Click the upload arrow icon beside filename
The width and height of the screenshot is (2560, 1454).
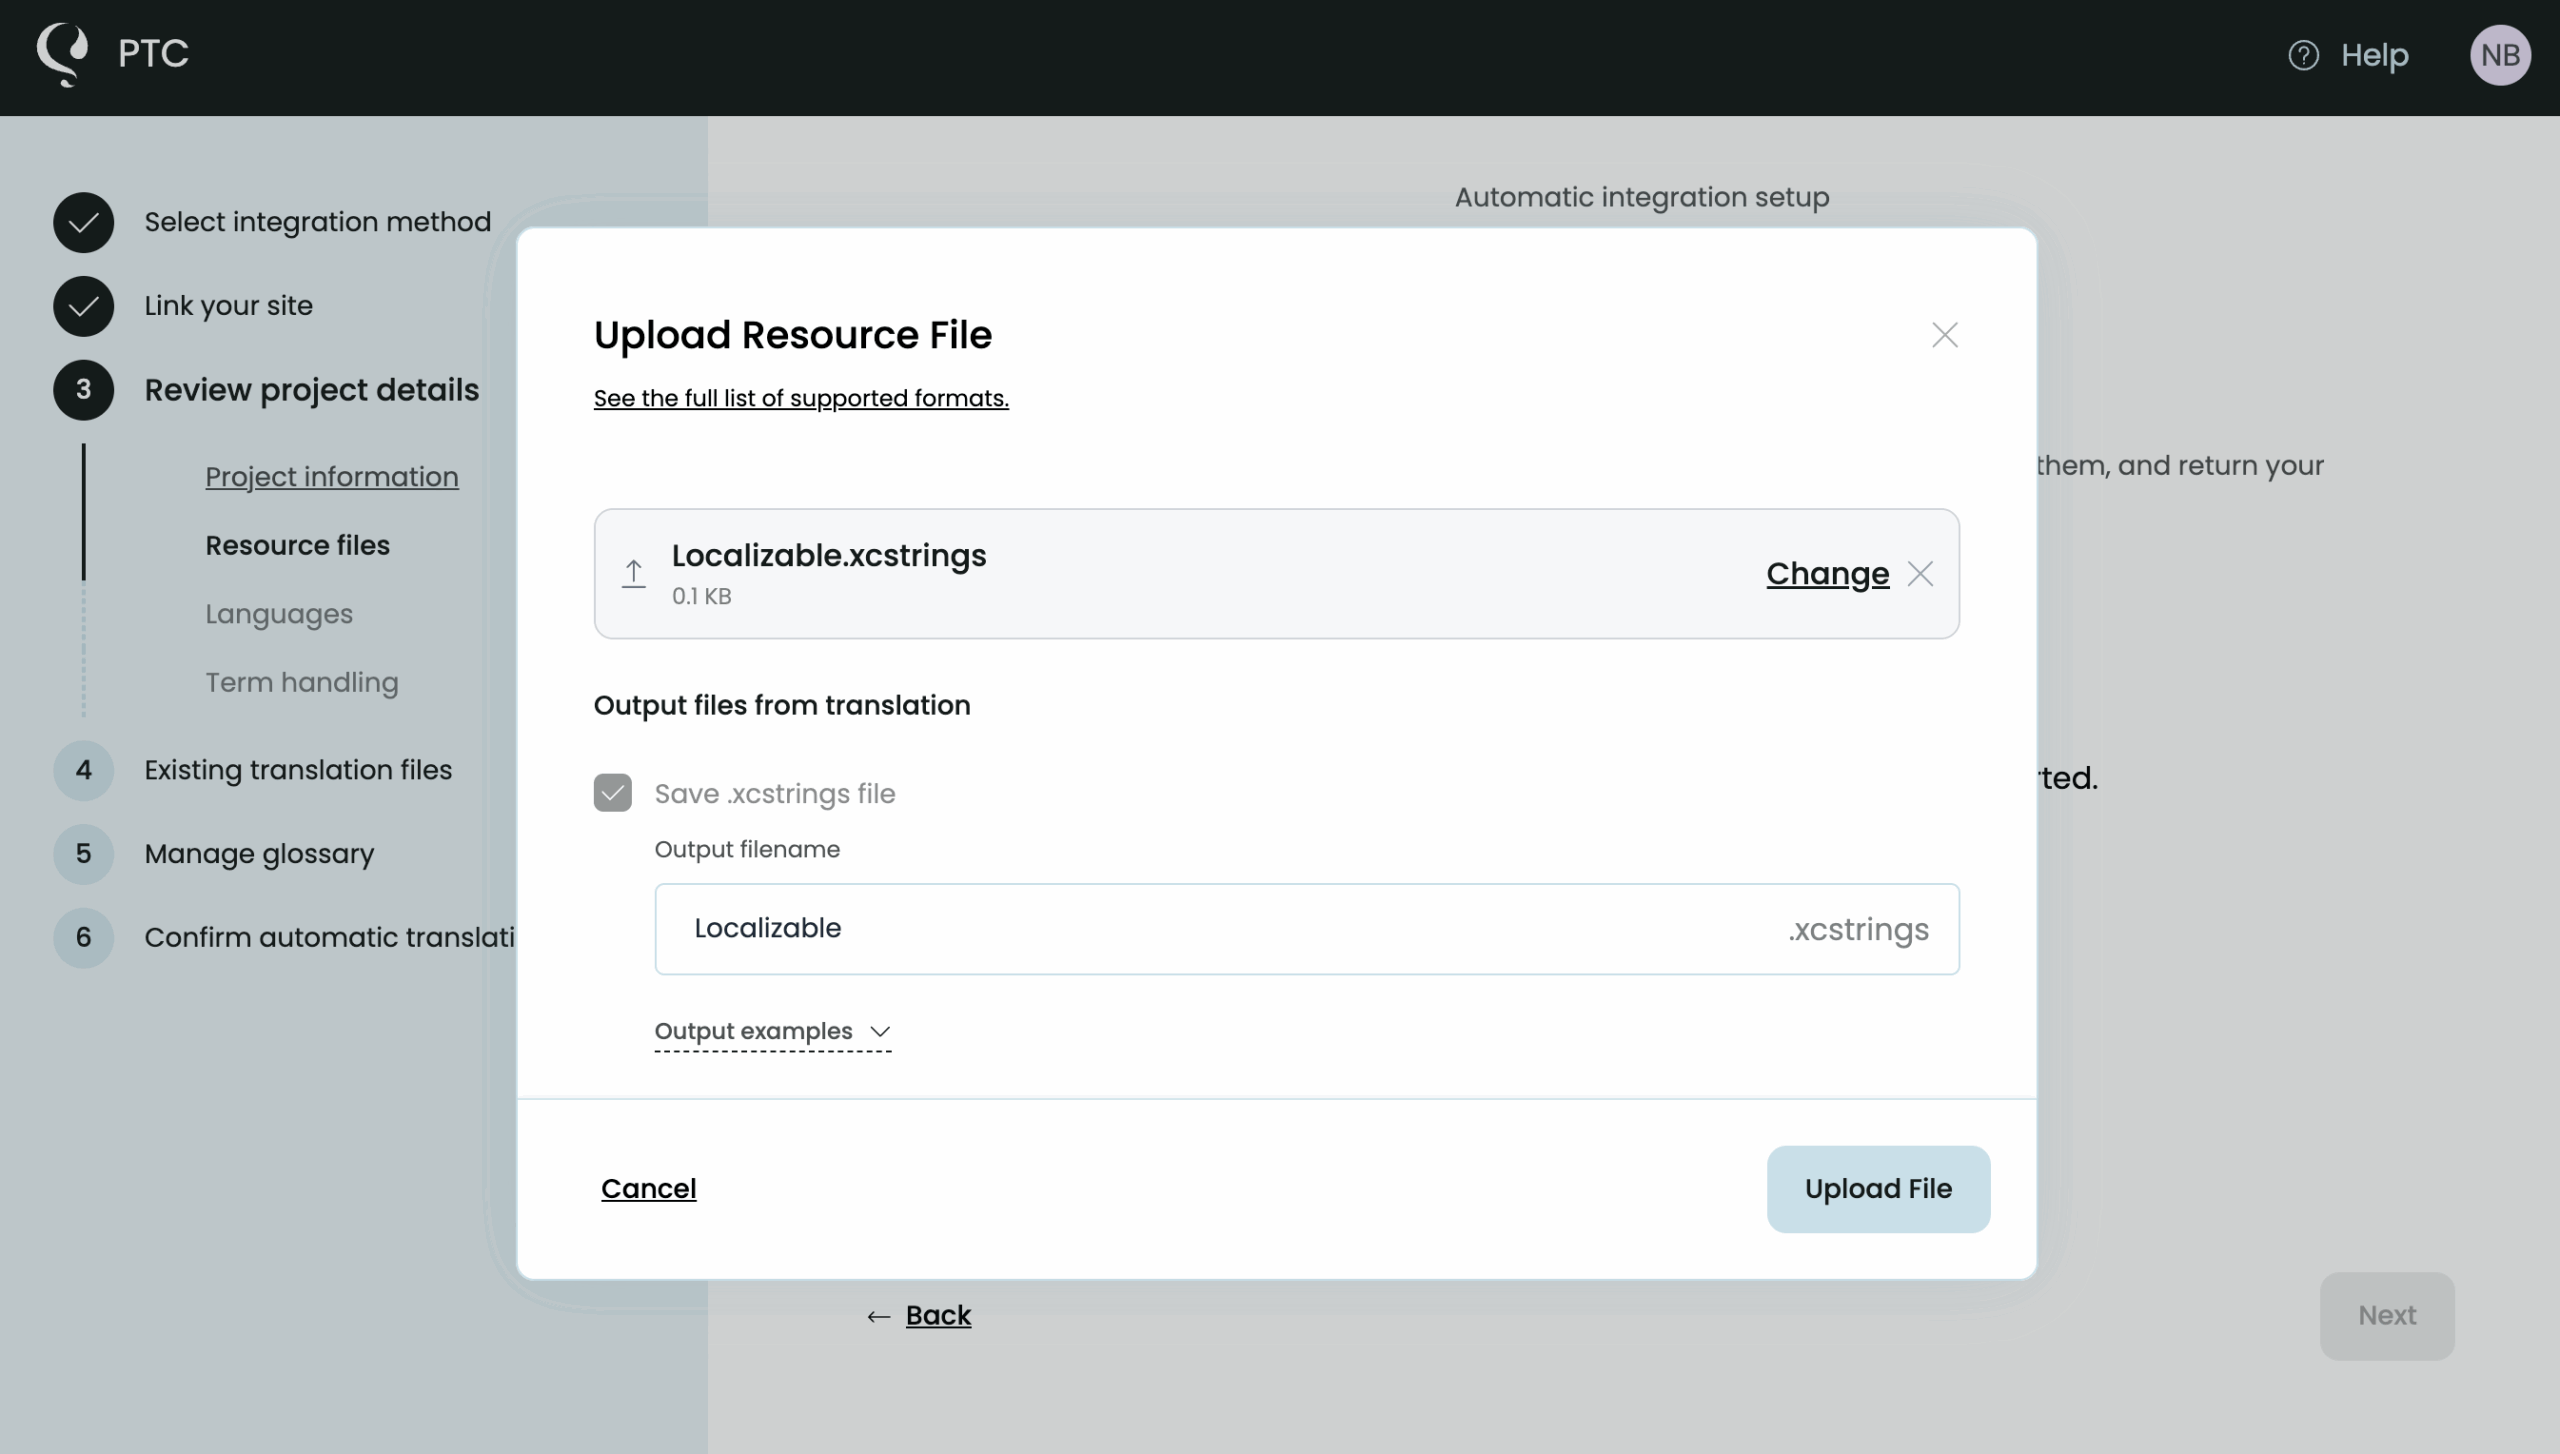pos(633,574)
